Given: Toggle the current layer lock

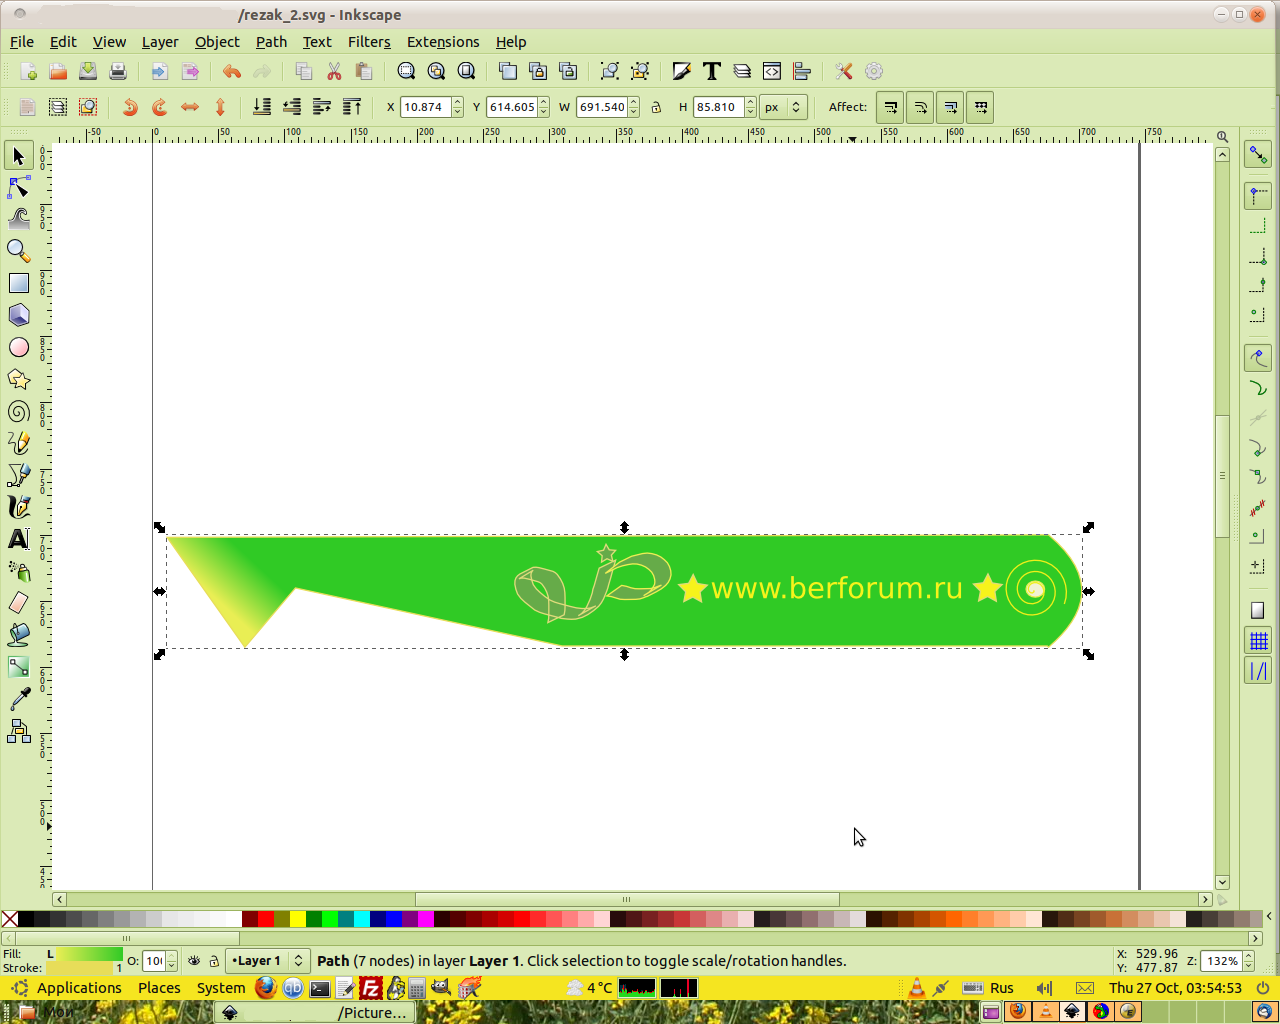Looking at the screenshot, I should (x=213, y=961).
